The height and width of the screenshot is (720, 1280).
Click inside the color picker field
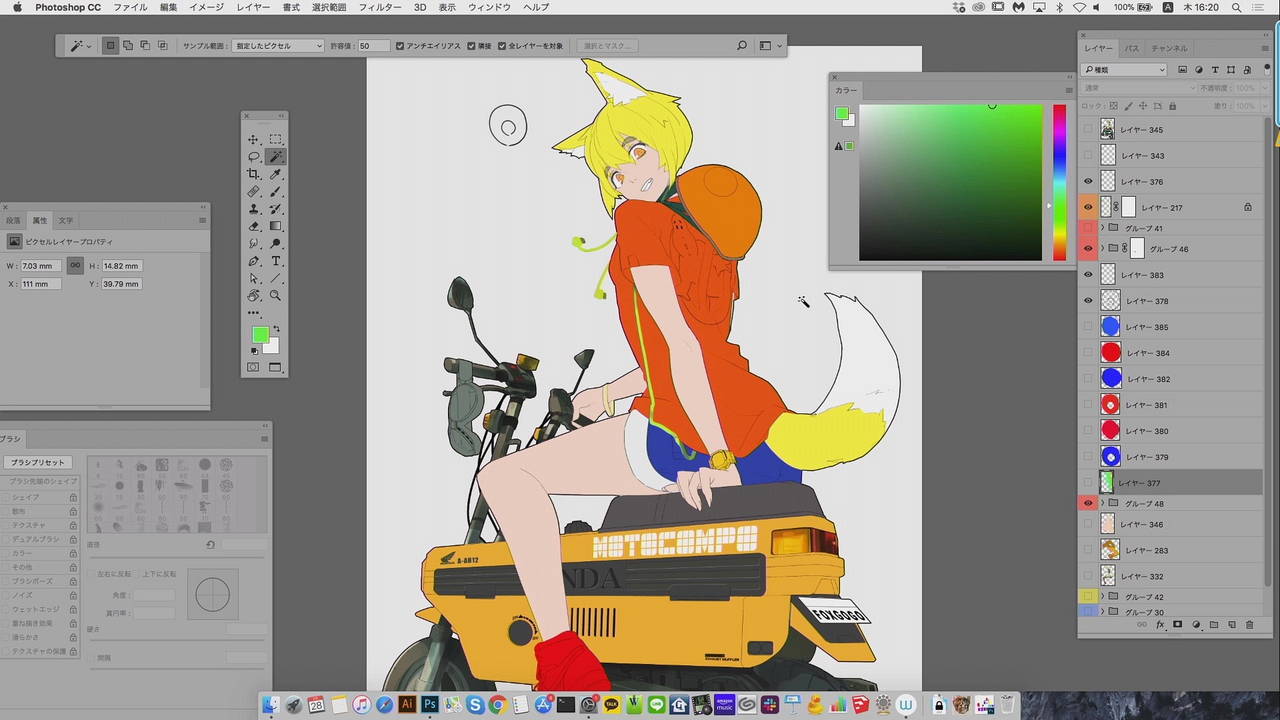tap(950, 182)
